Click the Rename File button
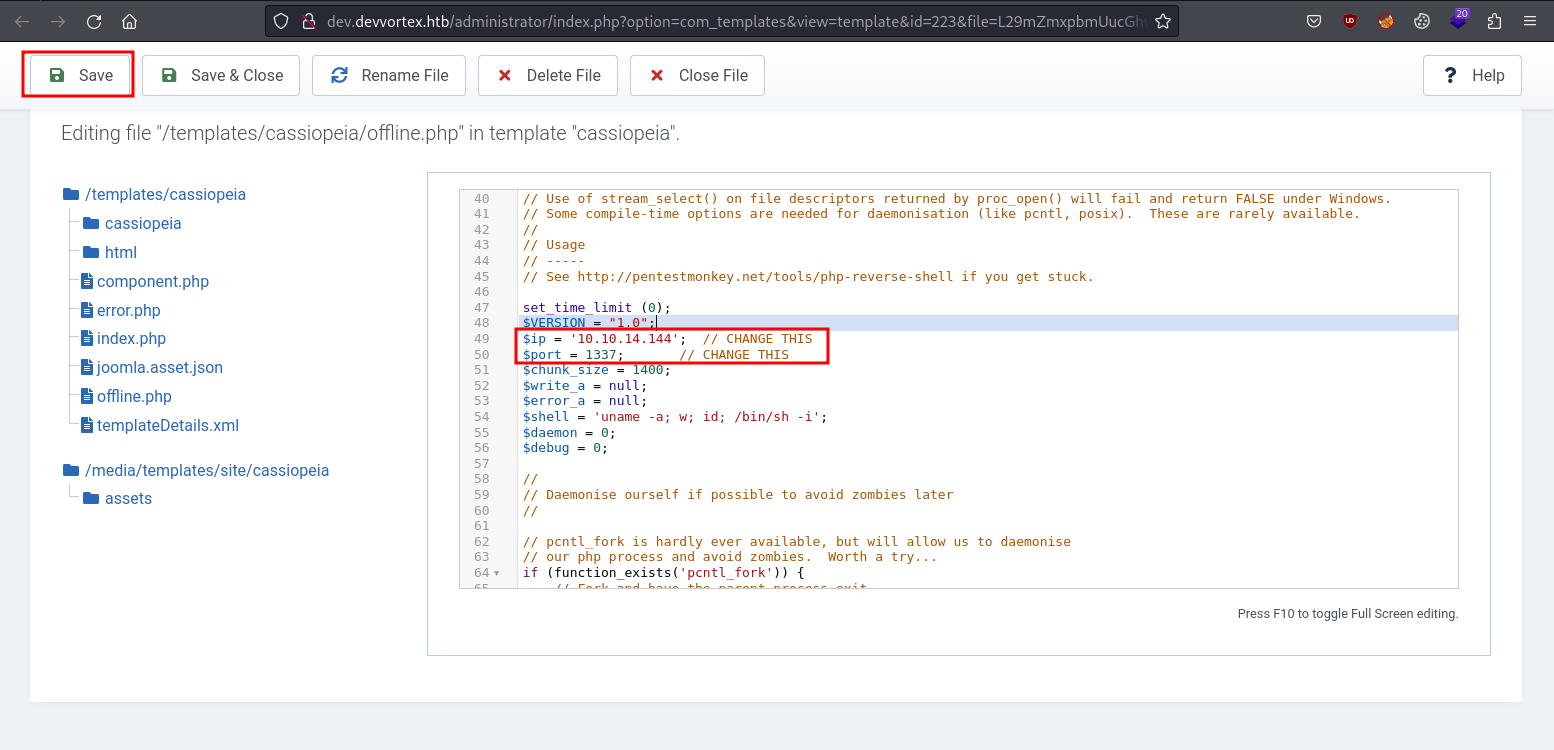1554x750 pixels. pos(389,75)
